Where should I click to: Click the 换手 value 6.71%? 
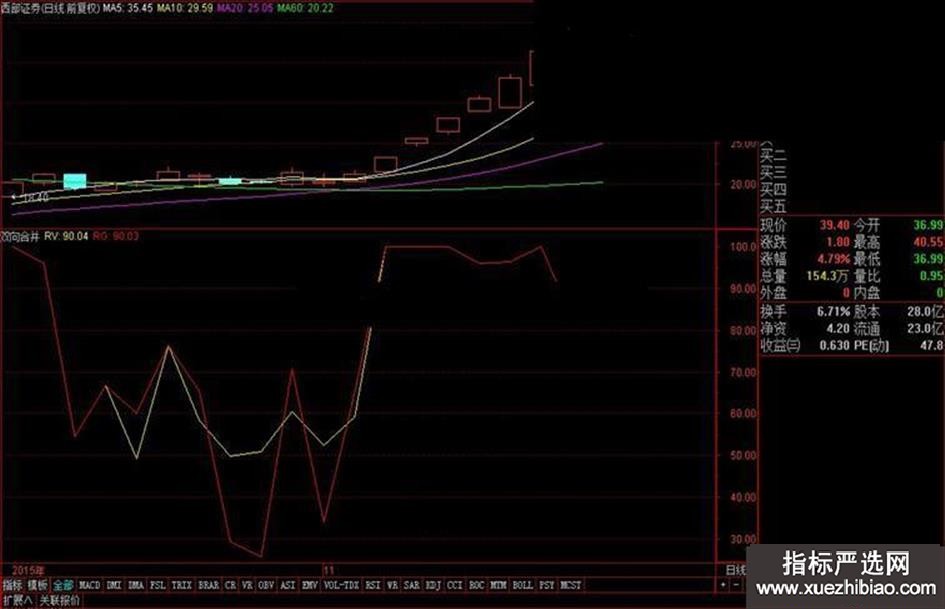click(x=834, y=312)
